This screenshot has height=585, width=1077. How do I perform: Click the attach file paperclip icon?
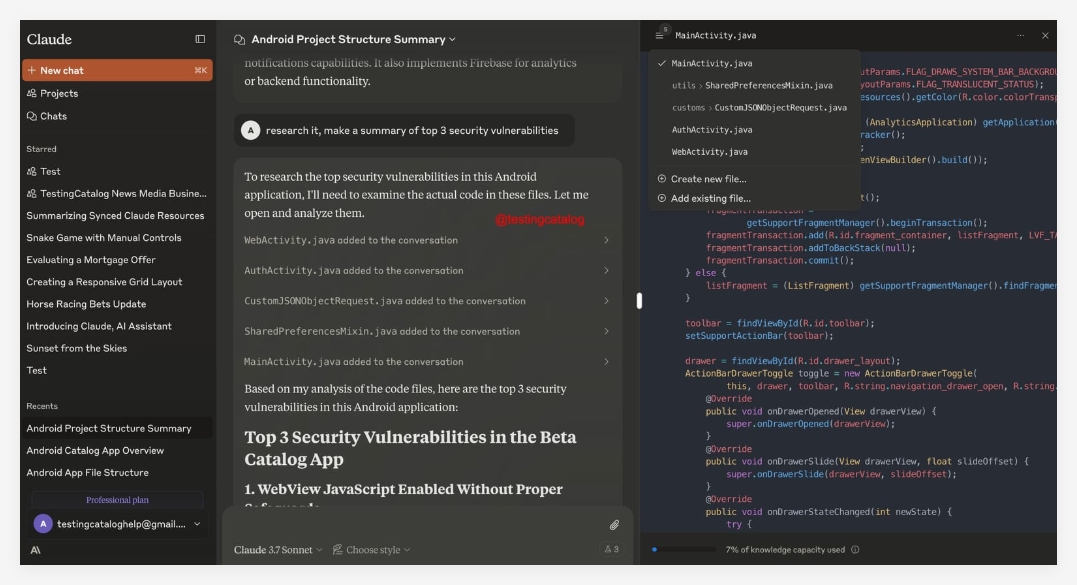click(x=614, y=525)
